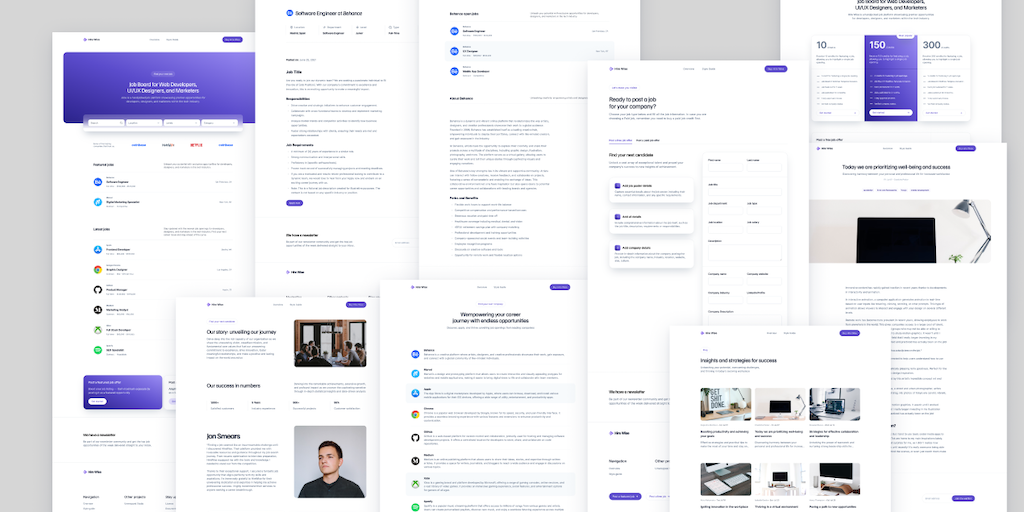Click Xbox icon in companies list page

tap(415, 484)
